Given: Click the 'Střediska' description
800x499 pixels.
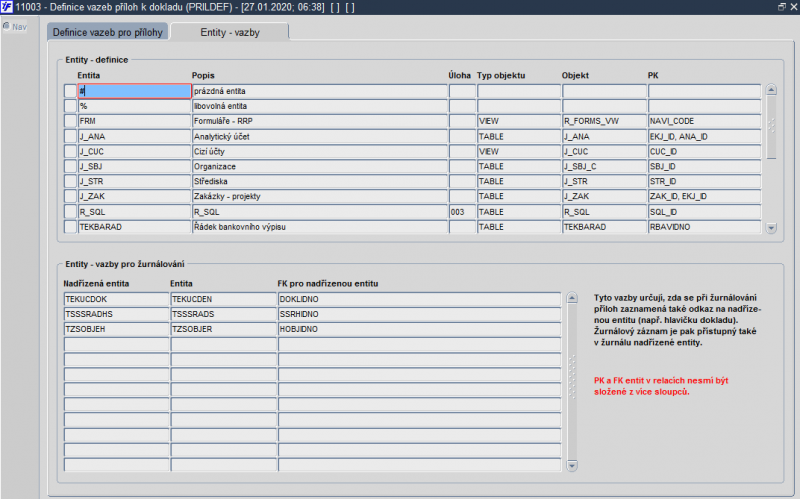Looking at the screenshot, I should (320, 181).
